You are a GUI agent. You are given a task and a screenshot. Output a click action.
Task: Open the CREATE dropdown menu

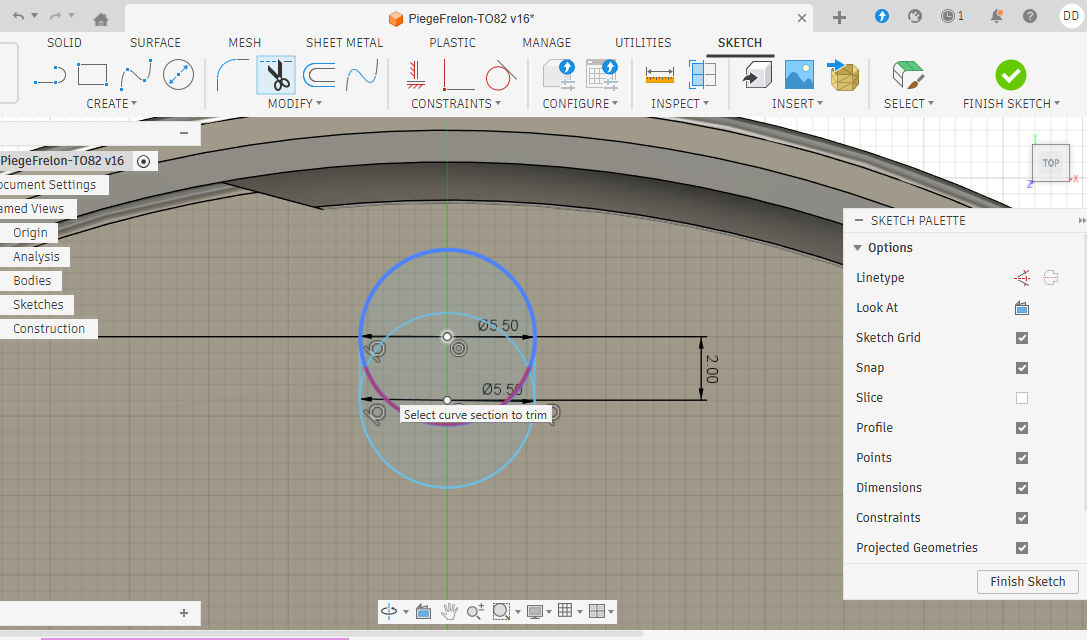pos(111,104)
